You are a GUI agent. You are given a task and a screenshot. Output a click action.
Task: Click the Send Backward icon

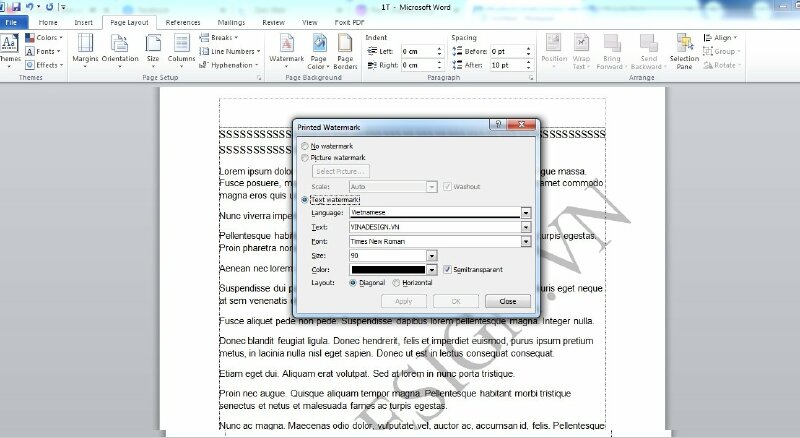point(648,50)
